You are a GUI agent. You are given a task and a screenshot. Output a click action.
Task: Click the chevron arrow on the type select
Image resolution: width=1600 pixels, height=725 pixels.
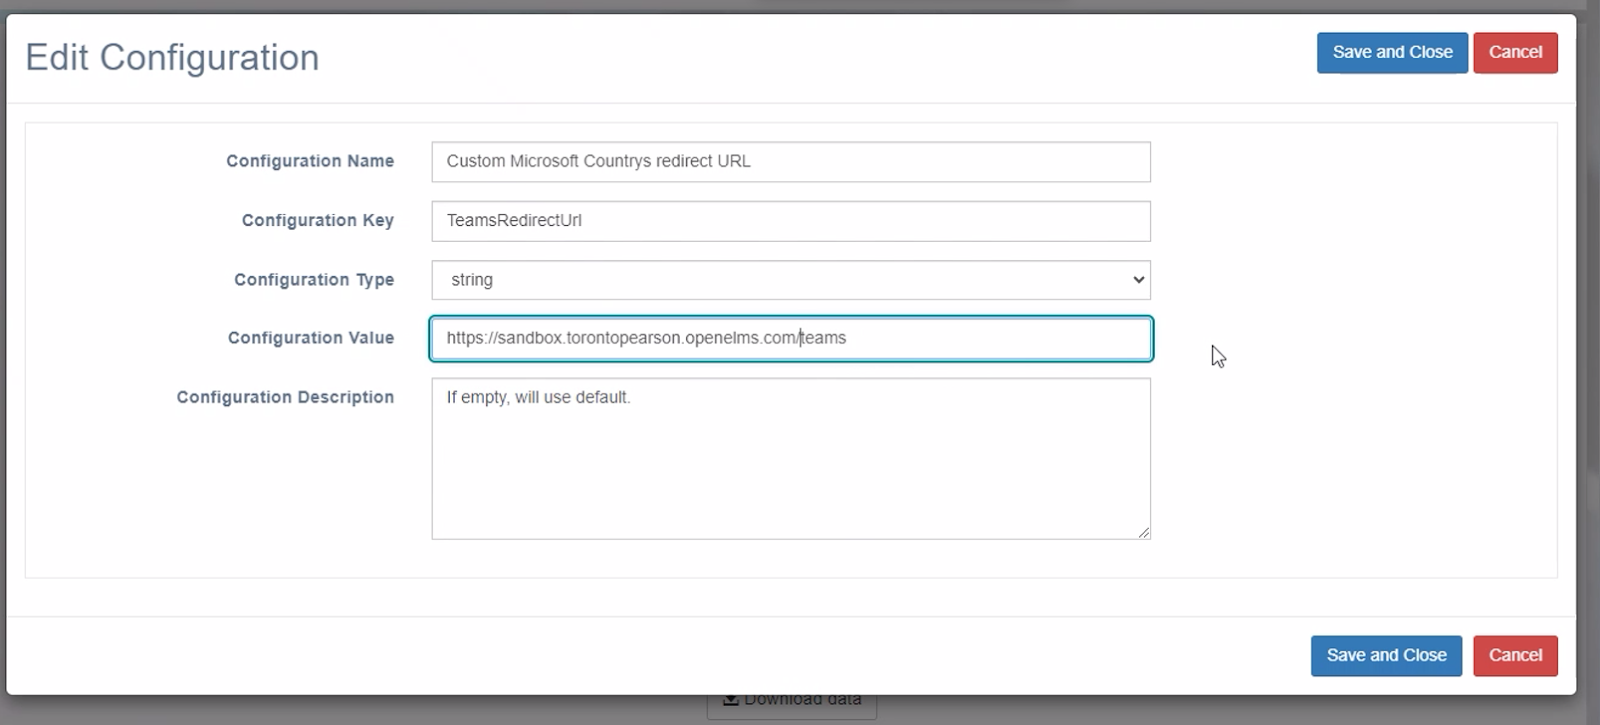(1138, 280)
